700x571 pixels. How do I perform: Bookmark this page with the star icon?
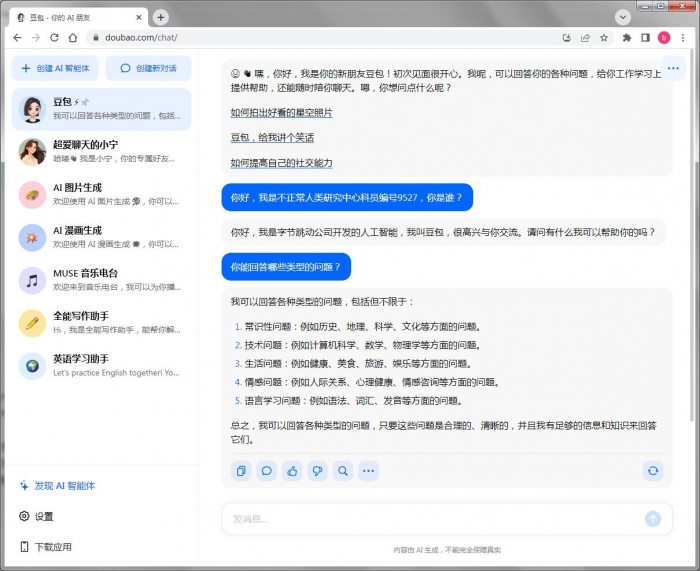(x=604, y=38)
